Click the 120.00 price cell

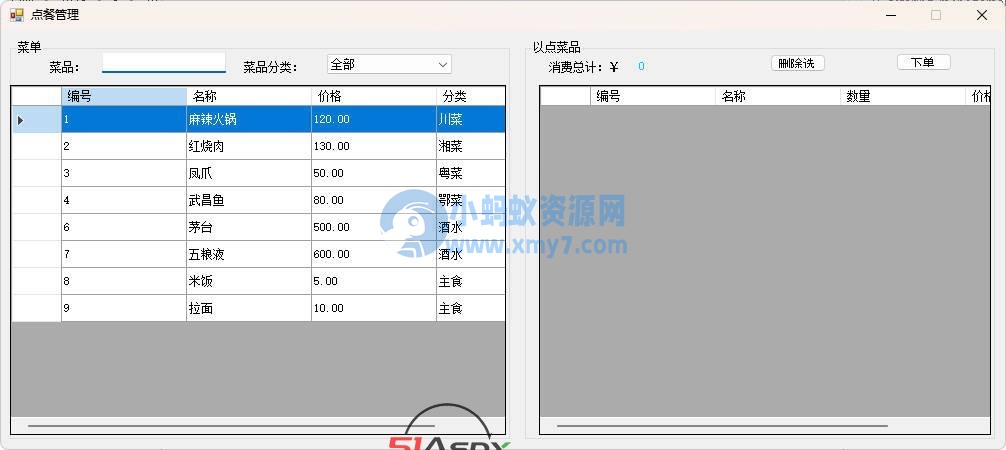tap(374, 119)
